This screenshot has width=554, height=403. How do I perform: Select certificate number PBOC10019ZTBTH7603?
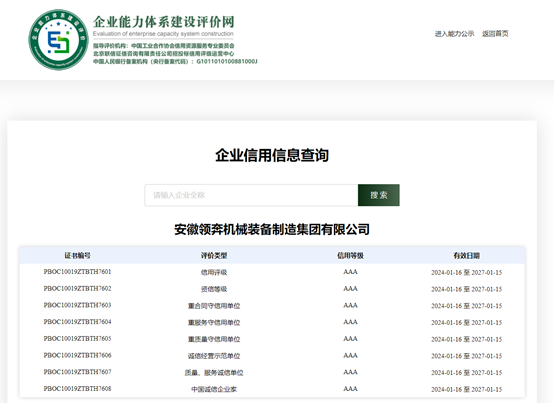pyautogui.click(x=77, y=305)
